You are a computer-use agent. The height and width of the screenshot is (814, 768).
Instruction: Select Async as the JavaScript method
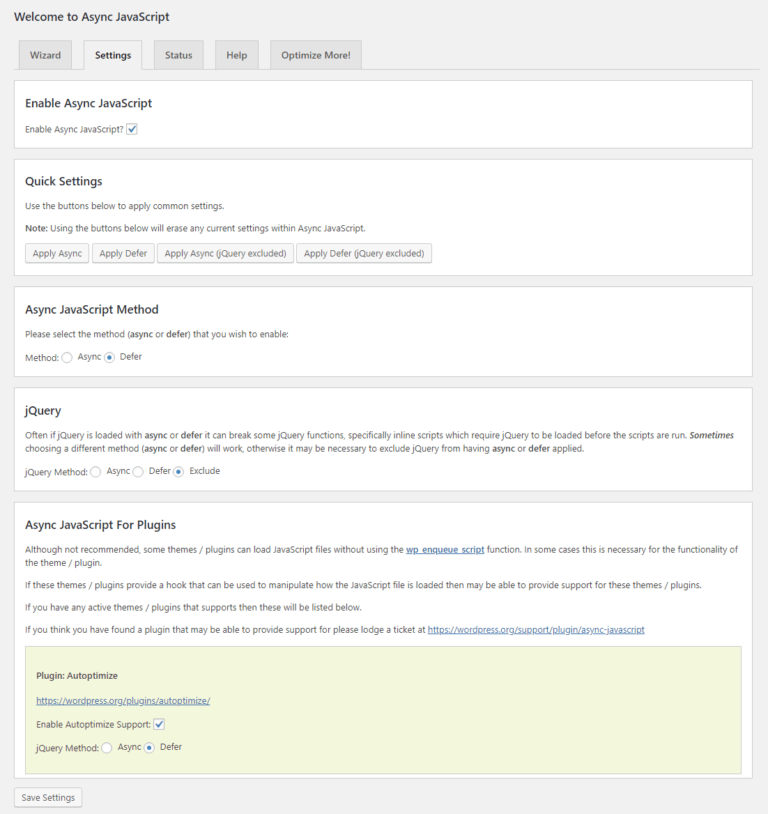point(67,358)
